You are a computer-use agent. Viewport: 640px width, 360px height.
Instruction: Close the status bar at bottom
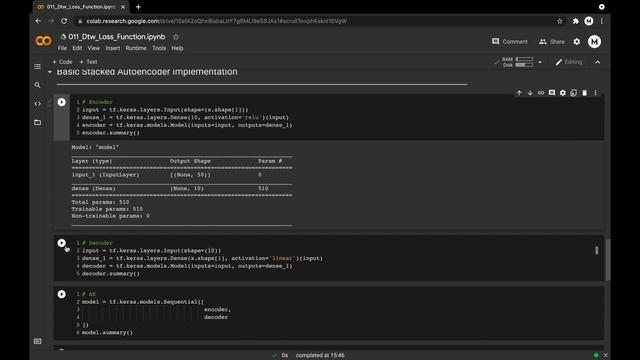tap(606, 356)
